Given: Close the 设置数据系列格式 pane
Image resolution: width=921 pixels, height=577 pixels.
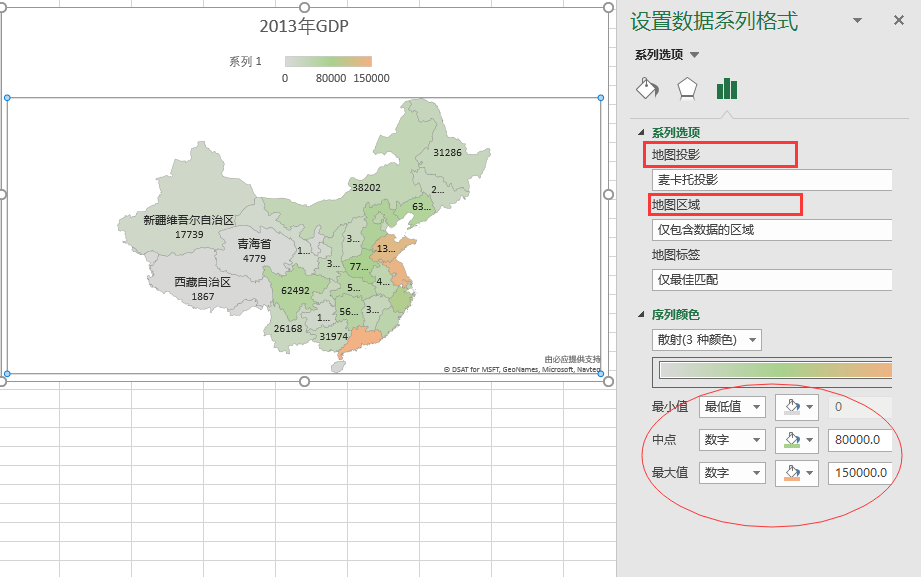Looking at the screenshot, I should tap(899, 20).
